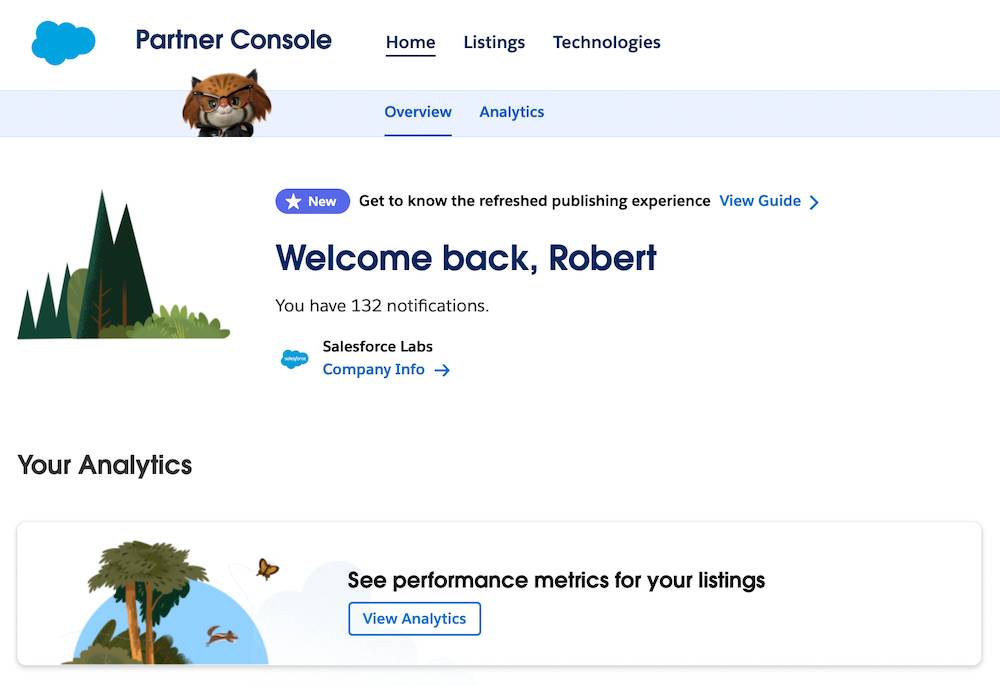The height and width of the screenshot is (686, 1000).
Task: Click the New pill badge
Action: coord(312,201)
